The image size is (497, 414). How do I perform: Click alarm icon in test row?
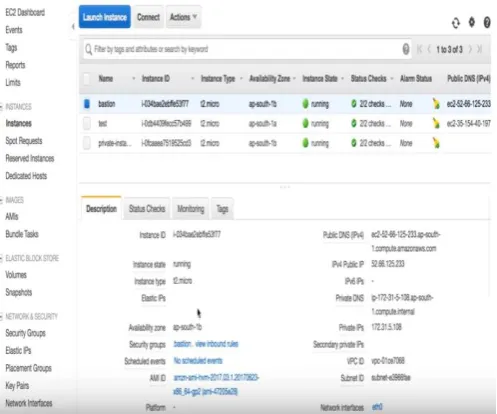point(436,123)
